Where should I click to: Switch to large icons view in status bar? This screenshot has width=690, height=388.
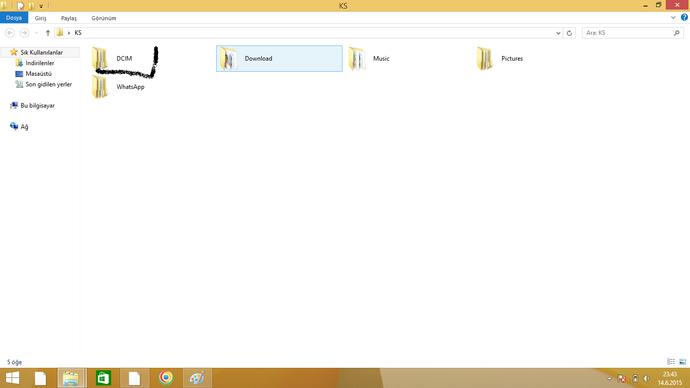click(683, 362)
